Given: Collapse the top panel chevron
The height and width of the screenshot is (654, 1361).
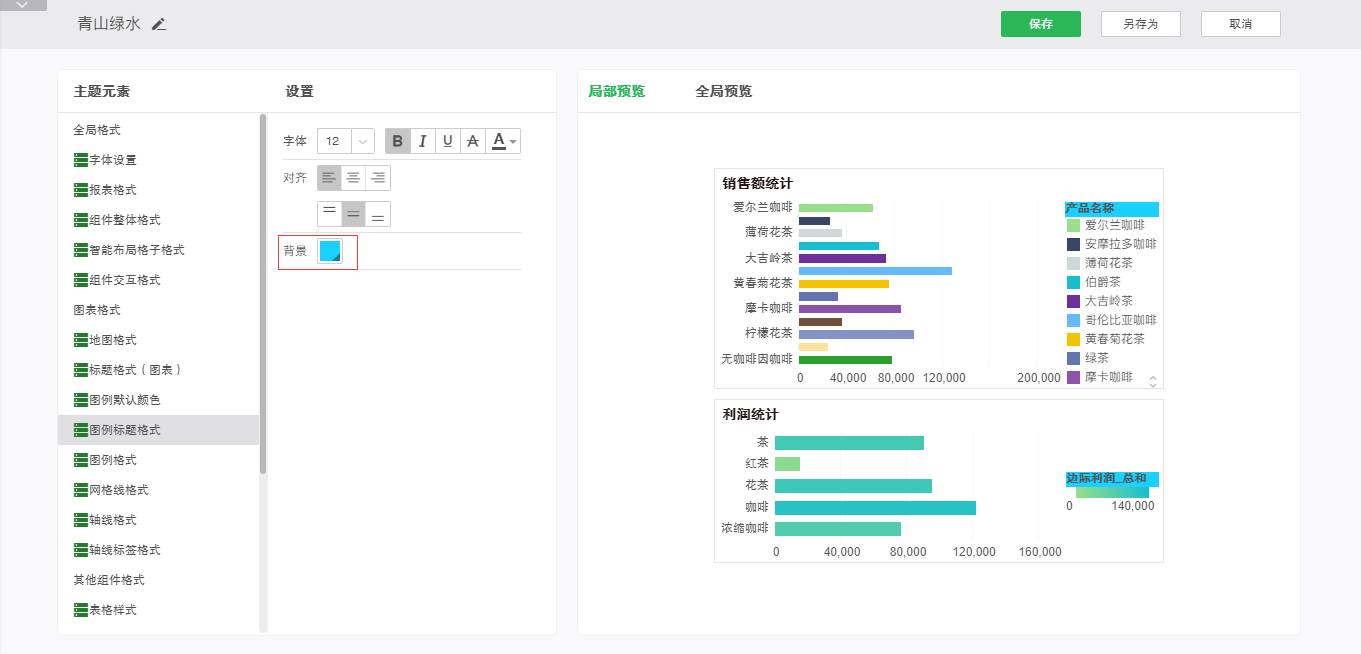Looking at the screenshot, I should pyautogui.click(x=23, y=5).
